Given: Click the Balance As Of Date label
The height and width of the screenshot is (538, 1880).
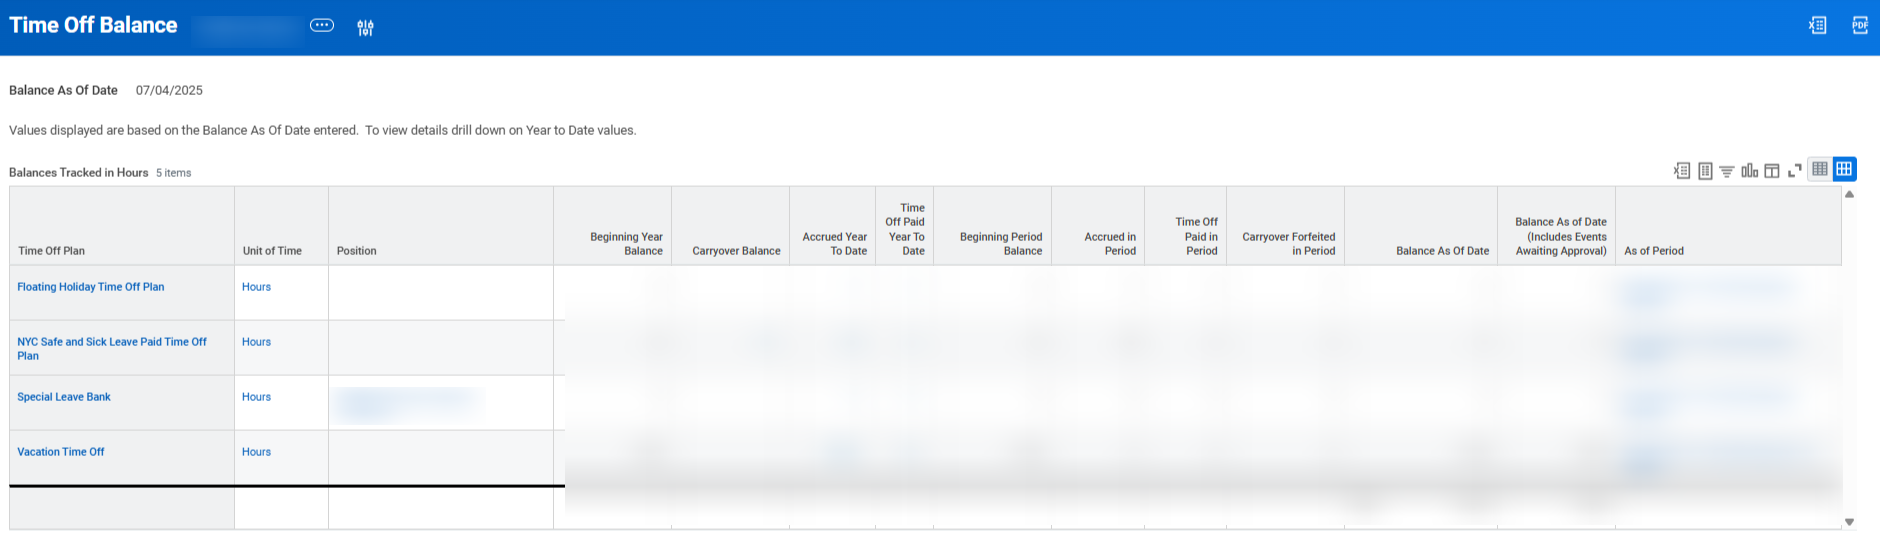Looking at the screenshot, I should [63, 90].
